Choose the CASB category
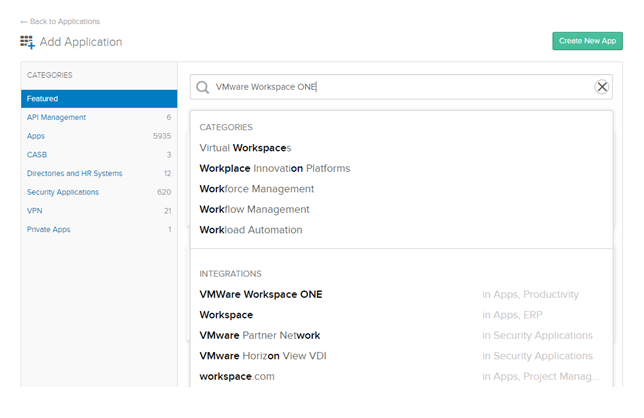644x418 pixels. [x=37, y=155]
